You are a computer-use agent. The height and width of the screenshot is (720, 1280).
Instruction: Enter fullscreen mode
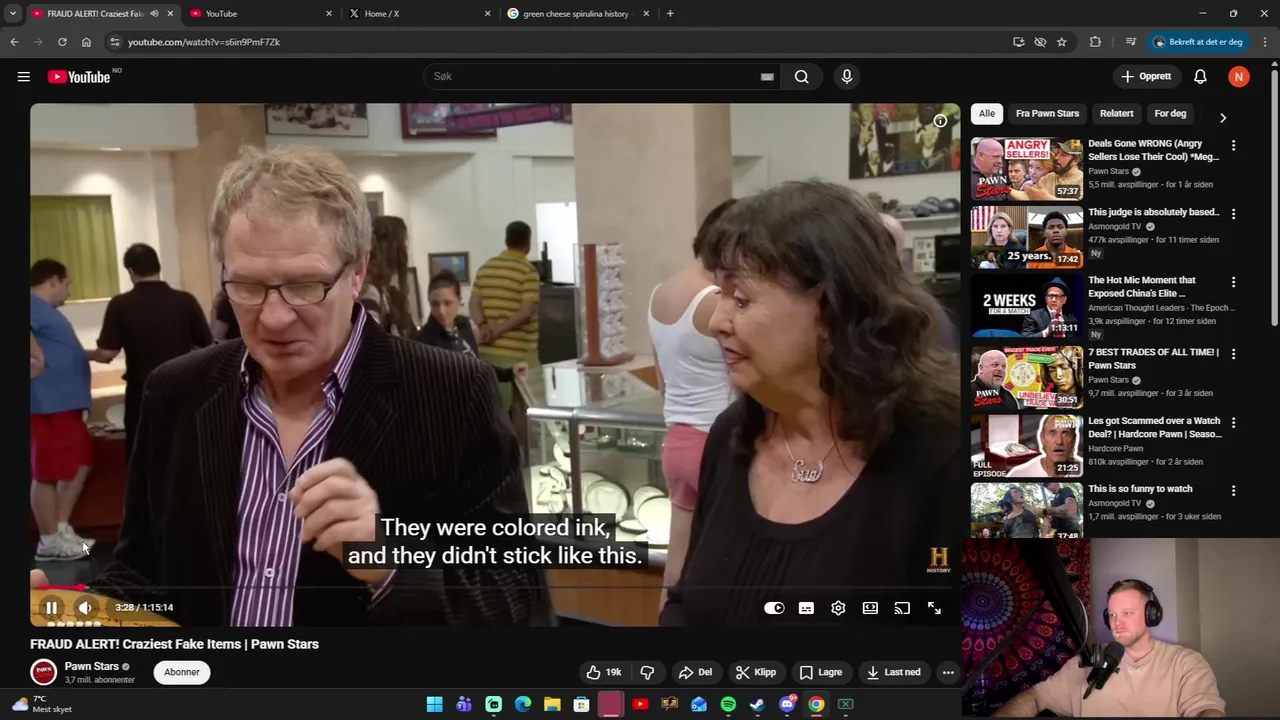pos(934,608)
